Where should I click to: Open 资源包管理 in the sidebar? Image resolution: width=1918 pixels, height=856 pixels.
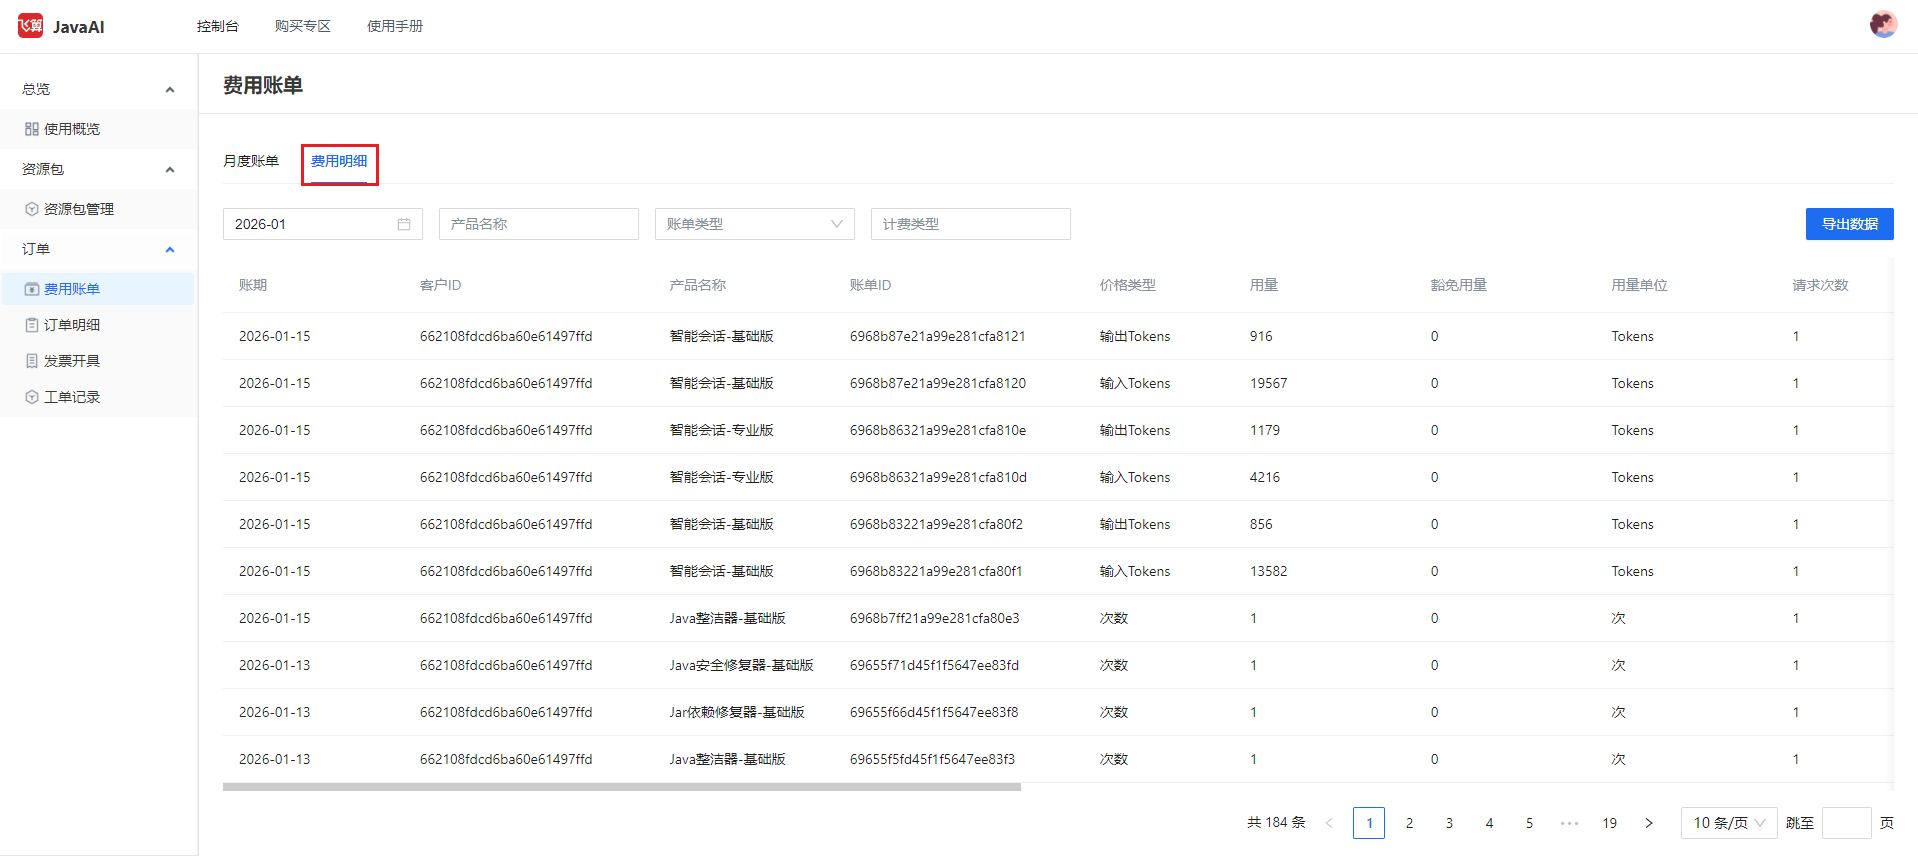tap(78, 209)
